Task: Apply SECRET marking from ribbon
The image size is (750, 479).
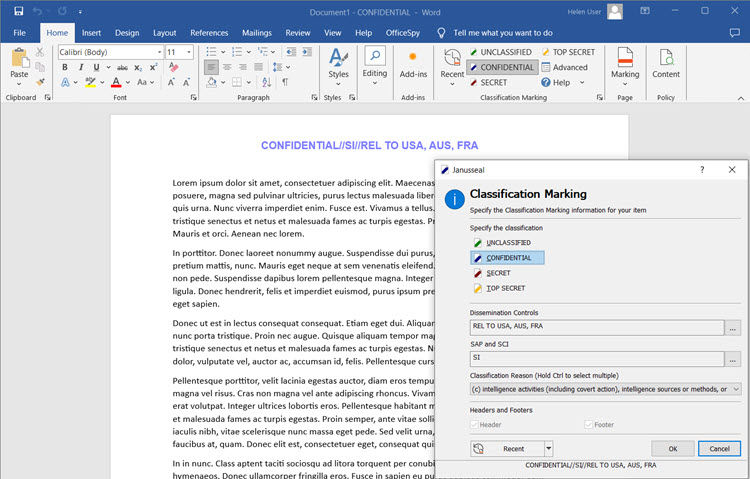Action: tap(489, 82)
